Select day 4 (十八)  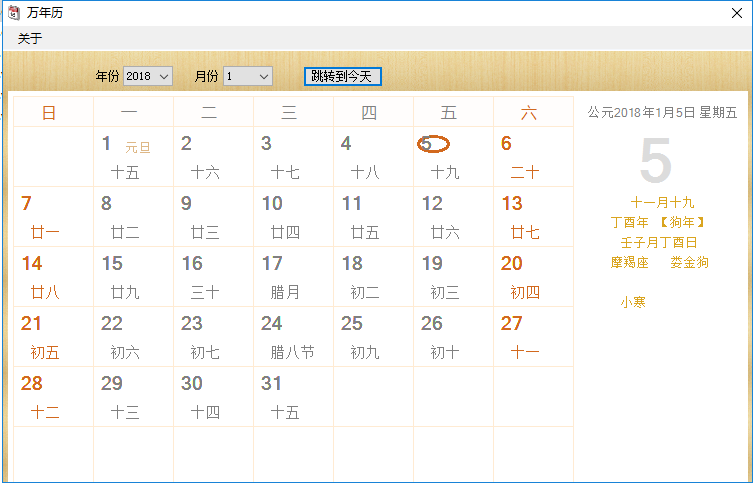[373, 157]
